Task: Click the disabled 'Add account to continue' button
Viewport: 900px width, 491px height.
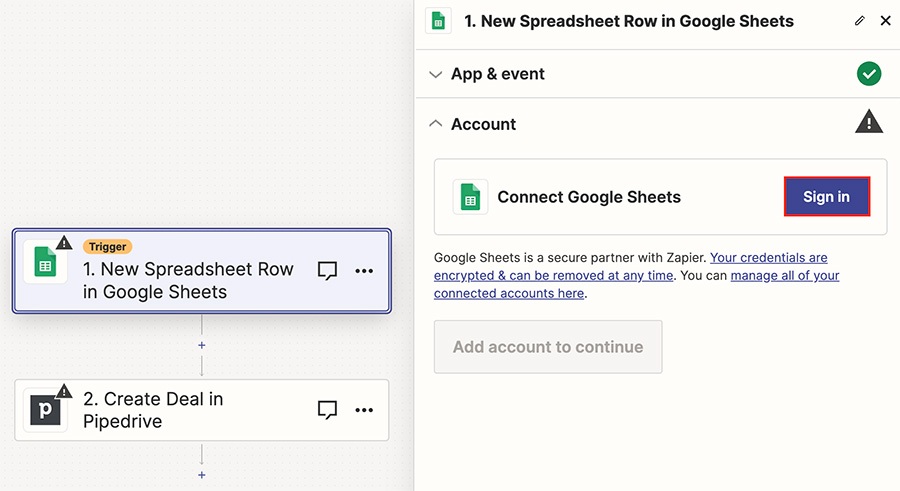Action: click(x=548, y=347)
